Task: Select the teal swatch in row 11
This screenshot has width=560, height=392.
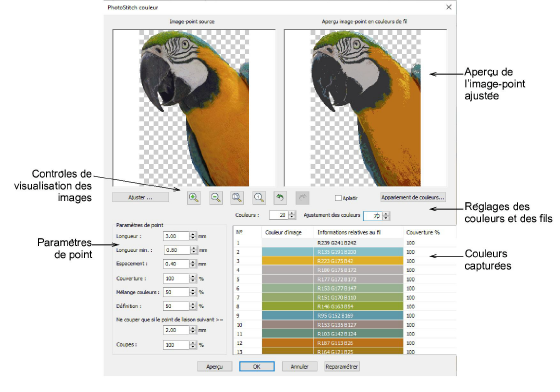Action: [288, 334]
